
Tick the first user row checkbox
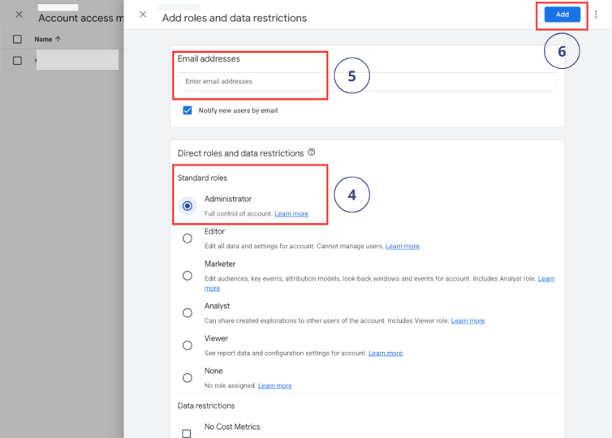point(17,61)
